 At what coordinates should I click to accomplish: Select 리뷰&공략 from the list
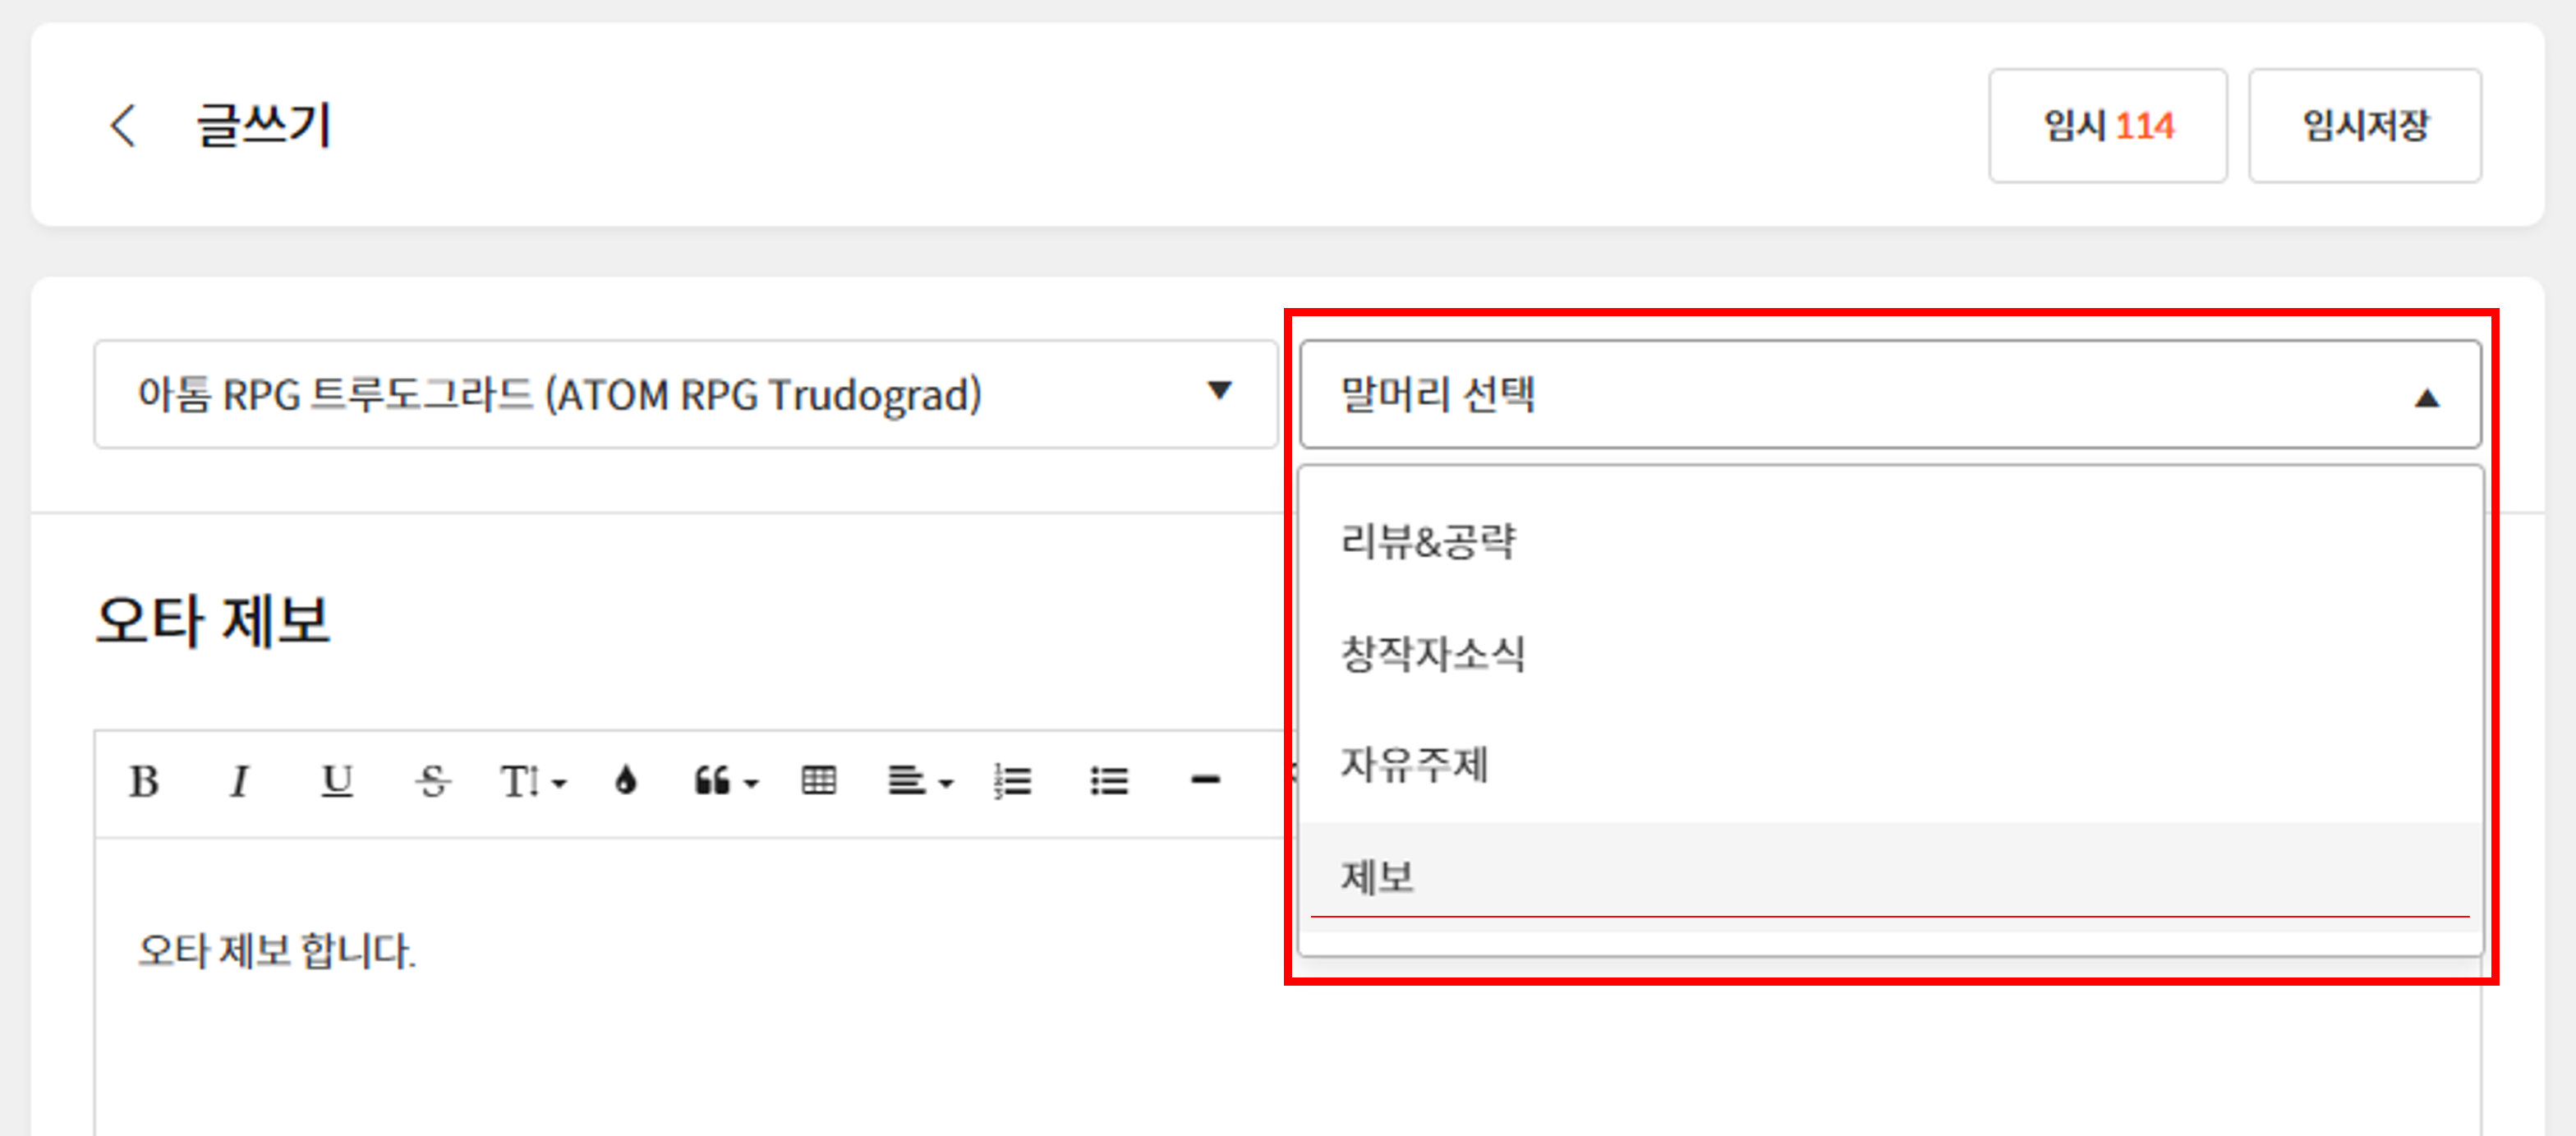click(x=1429, y=541)
